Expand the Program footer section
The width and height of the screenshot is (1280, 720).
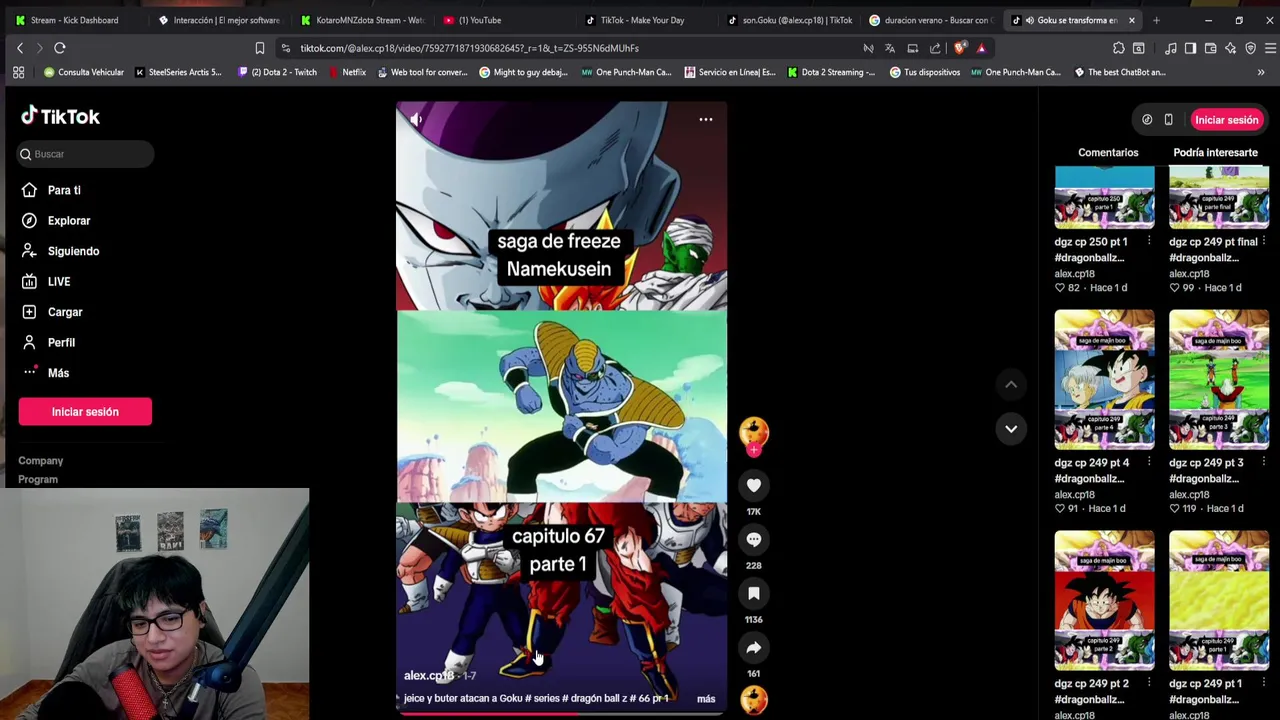[x=38, y=479]
